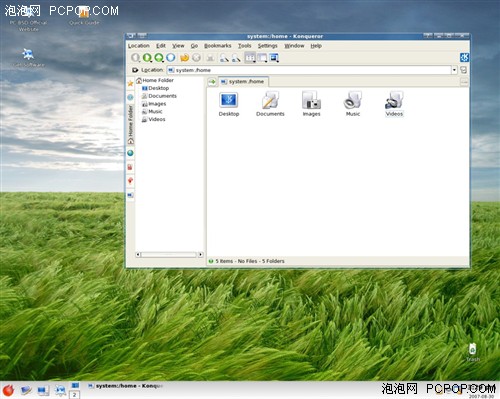Click the first magnifier zoom icon
Screen dimensions: 500x399
coord(224,58)
